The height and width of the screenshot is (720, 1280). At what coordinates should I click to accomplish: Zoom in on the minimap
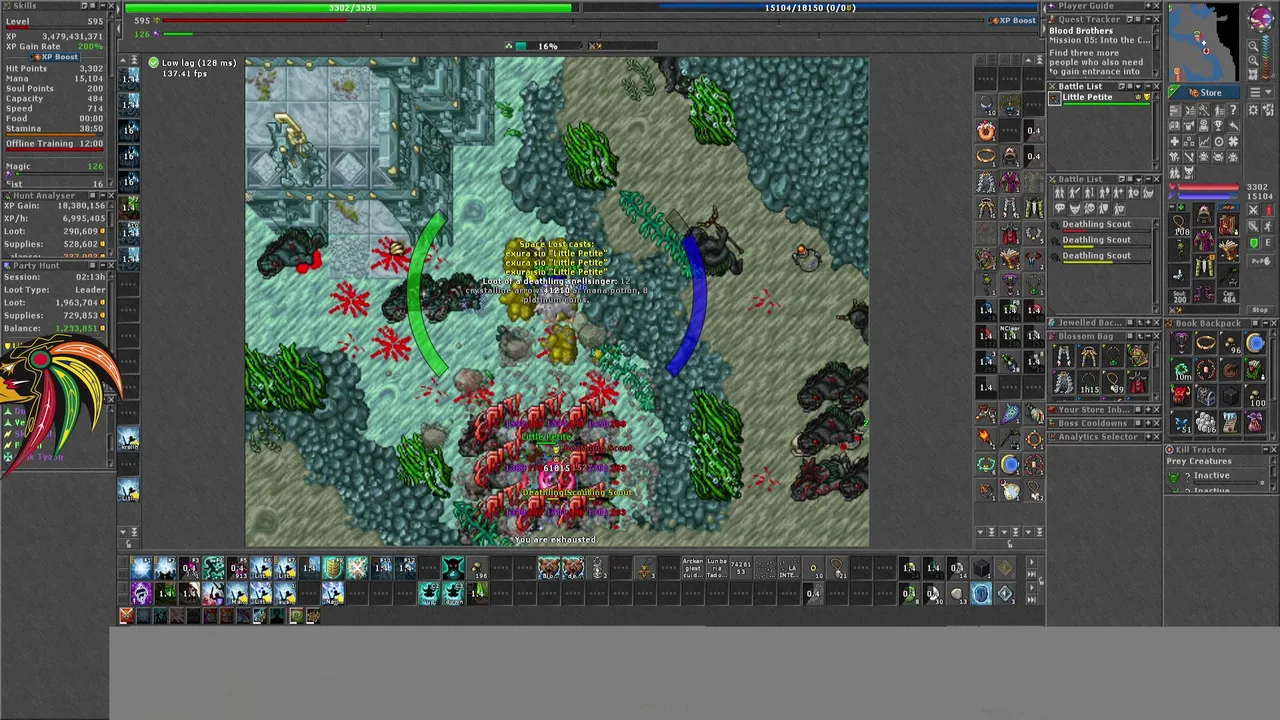tap(1253, 60)
